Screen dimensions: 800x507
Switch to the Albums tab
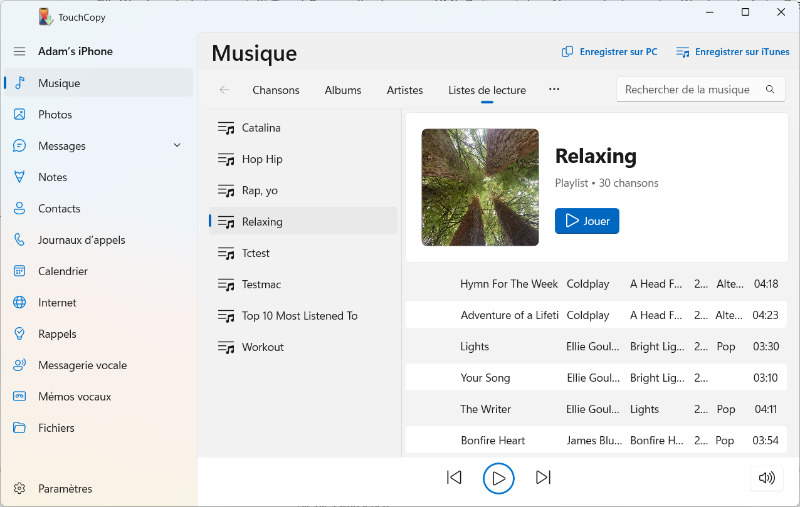pos(343,90)
